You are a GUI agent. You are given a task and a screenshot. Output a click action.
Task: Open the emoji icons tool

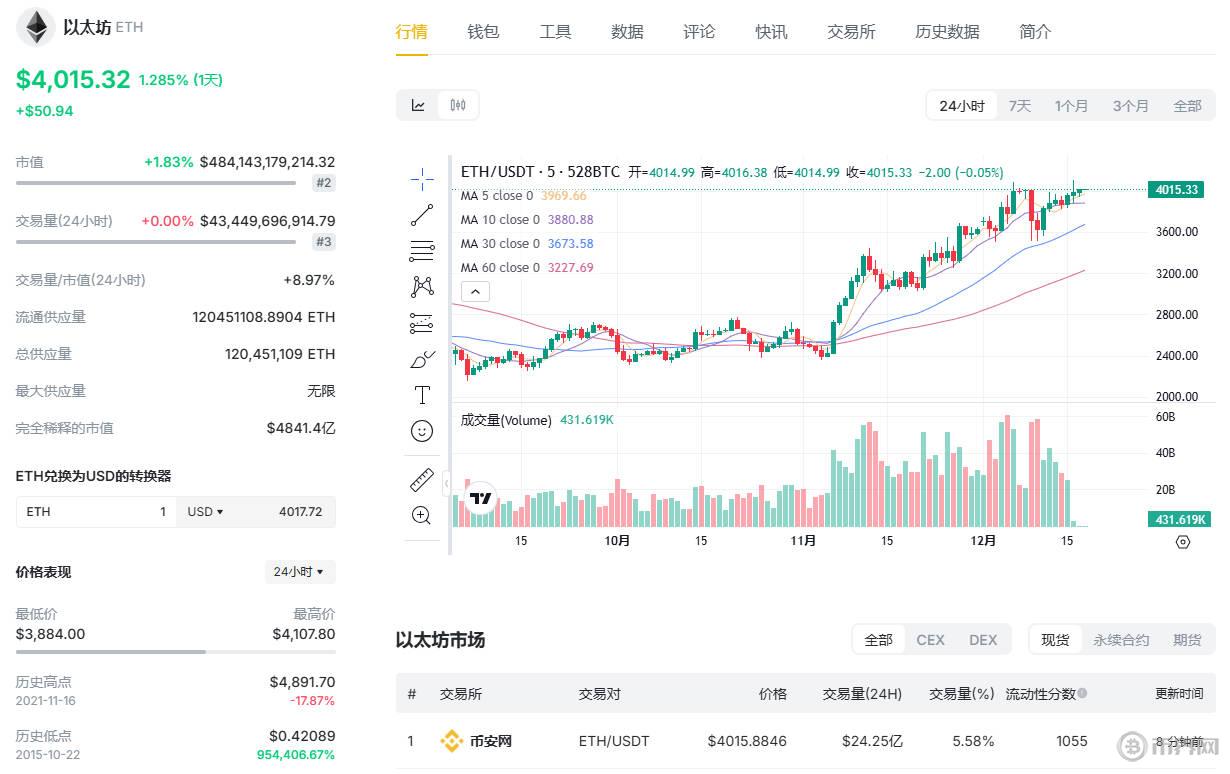[x=422, y=431]
